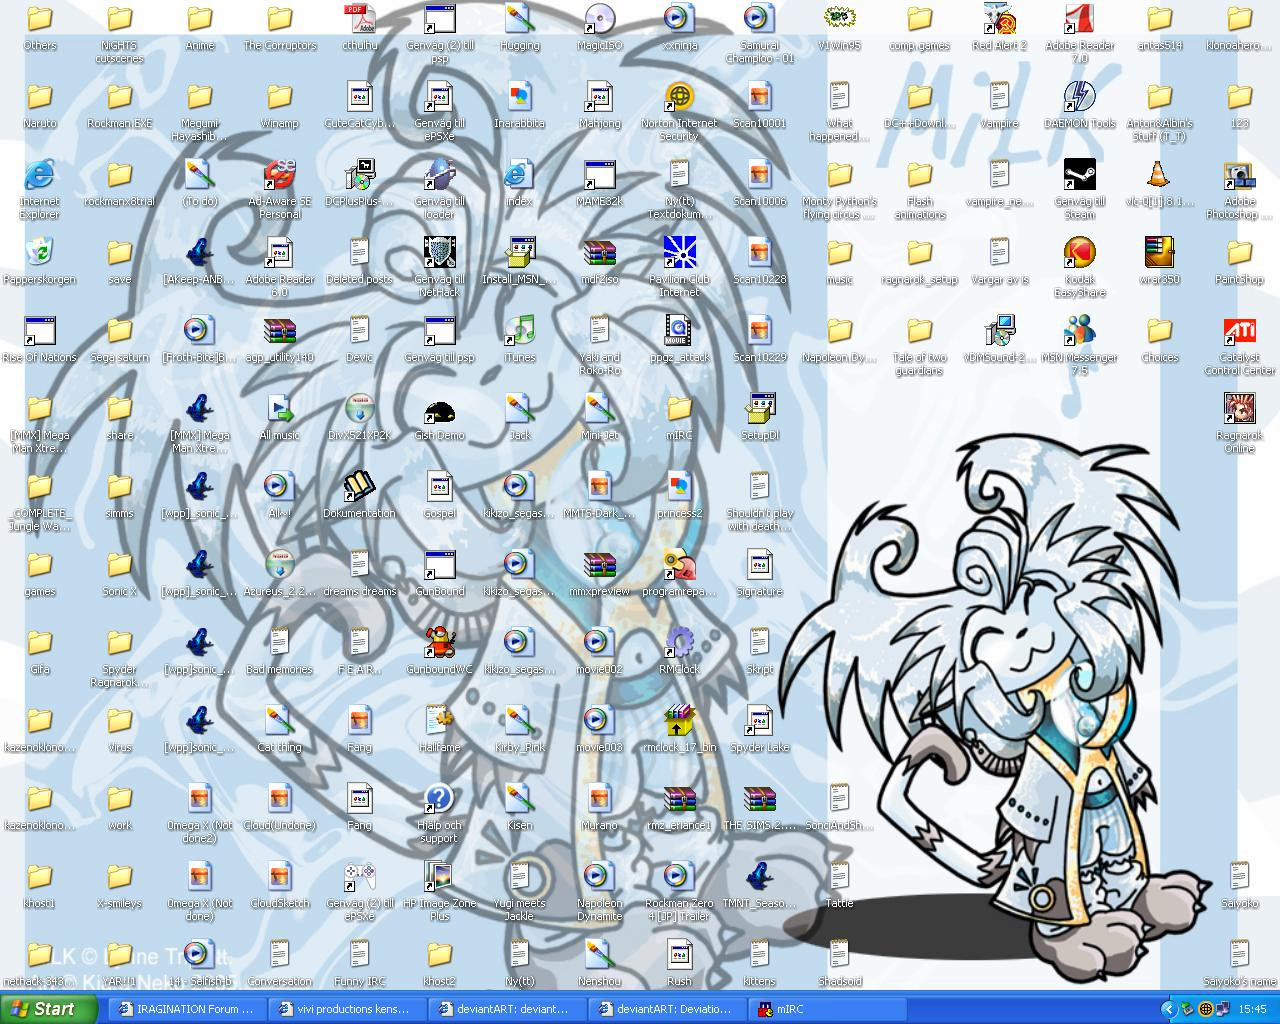This screenshot has height=1024, width=1280.
Task: Open the vlc installer cone icon
Action: [x=1159, y=175]
